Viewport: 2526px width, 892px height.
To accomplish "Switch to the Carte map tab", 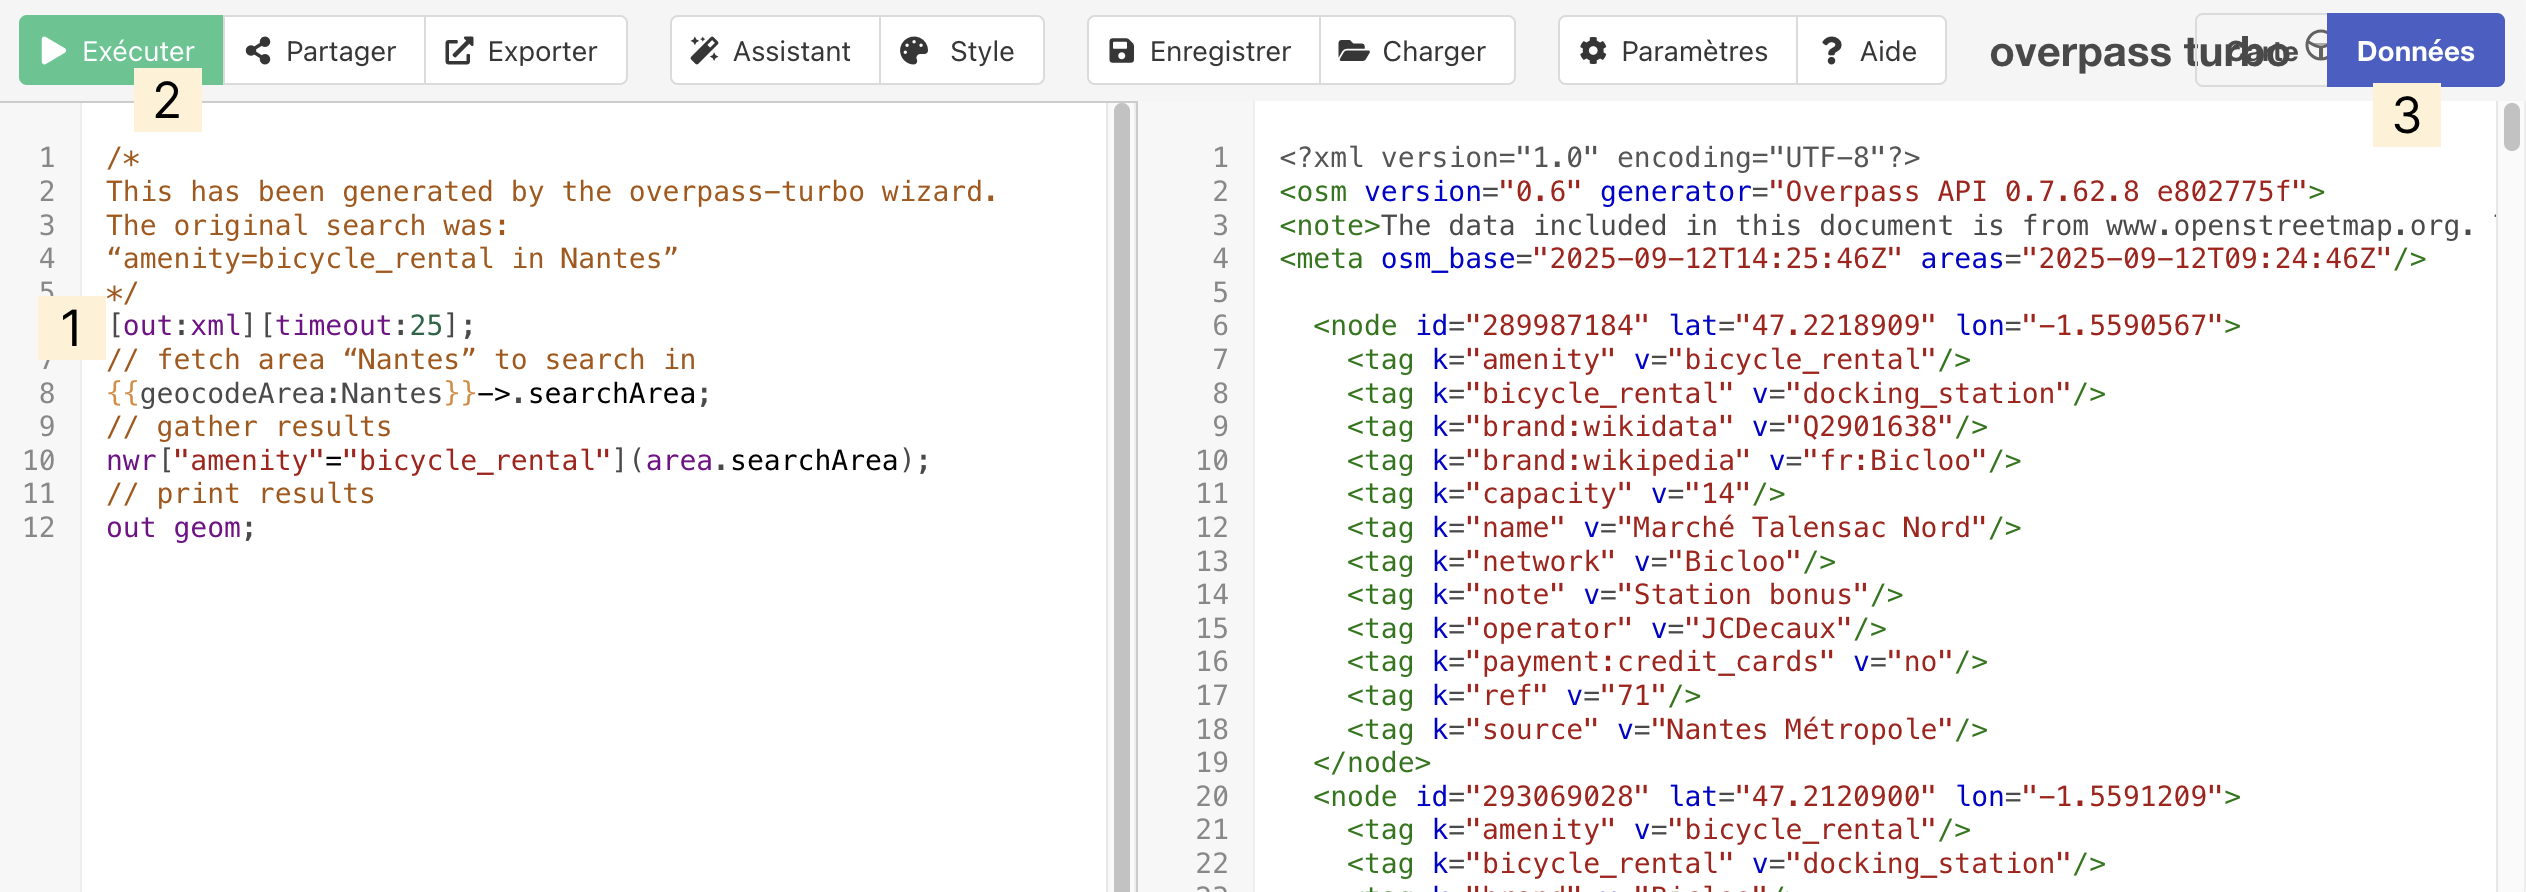I will [2261, 50].
